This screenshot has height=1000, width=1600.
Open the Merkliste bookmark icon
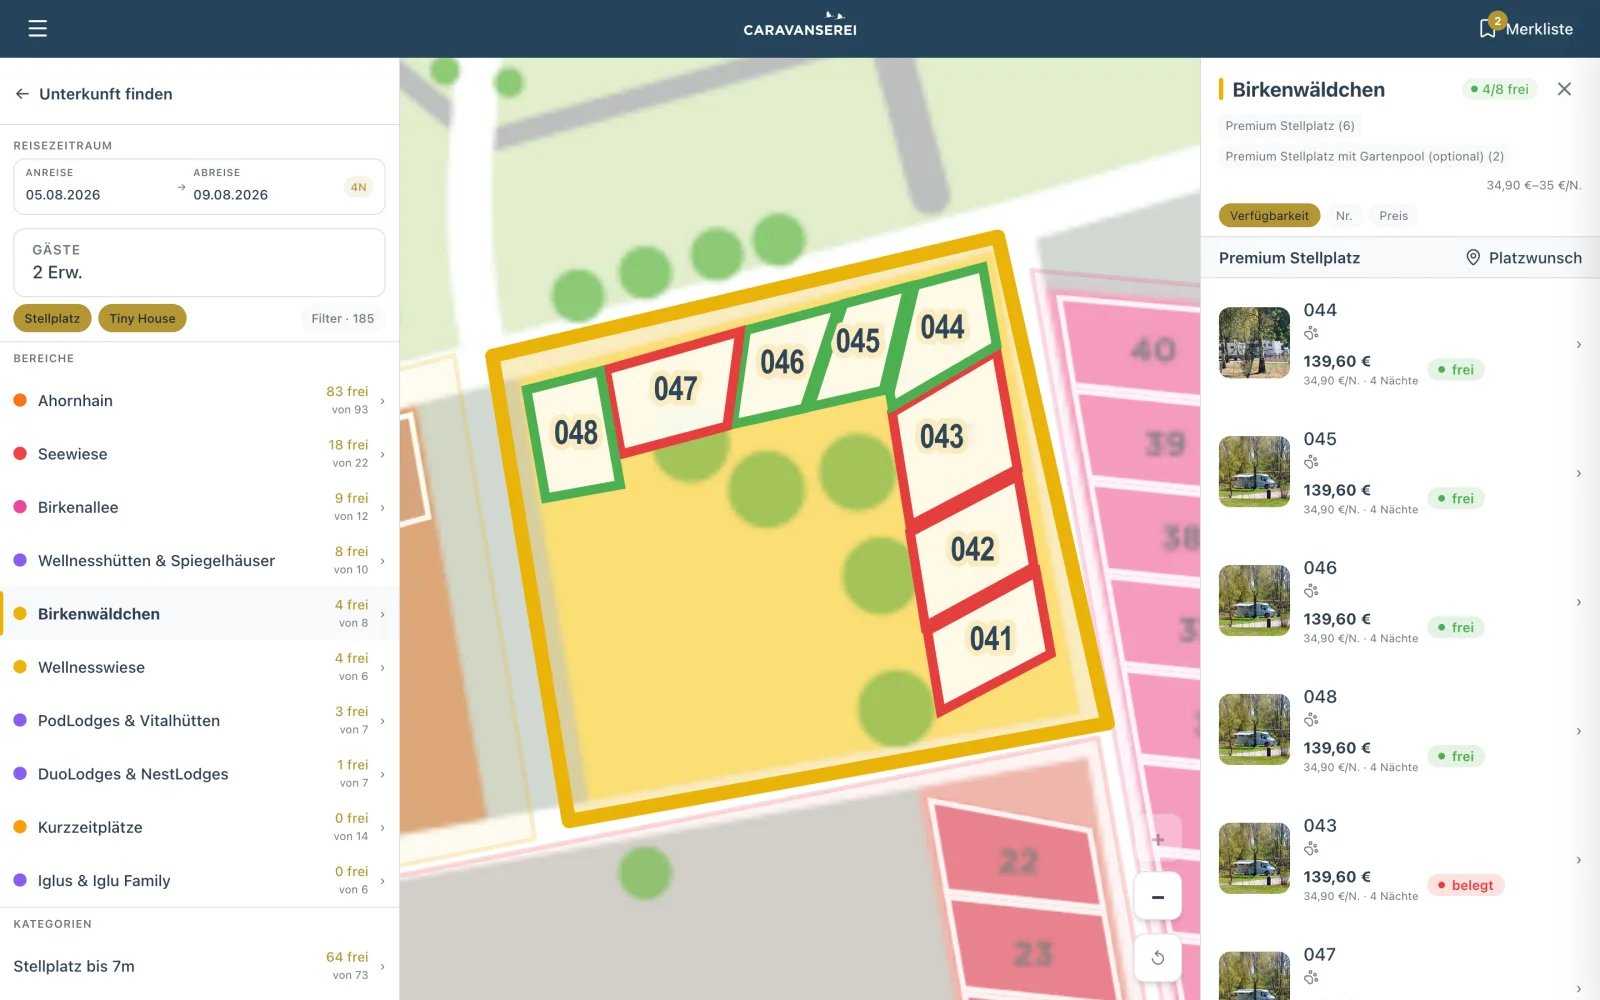pyautogui.click(x=1488, y=28)
